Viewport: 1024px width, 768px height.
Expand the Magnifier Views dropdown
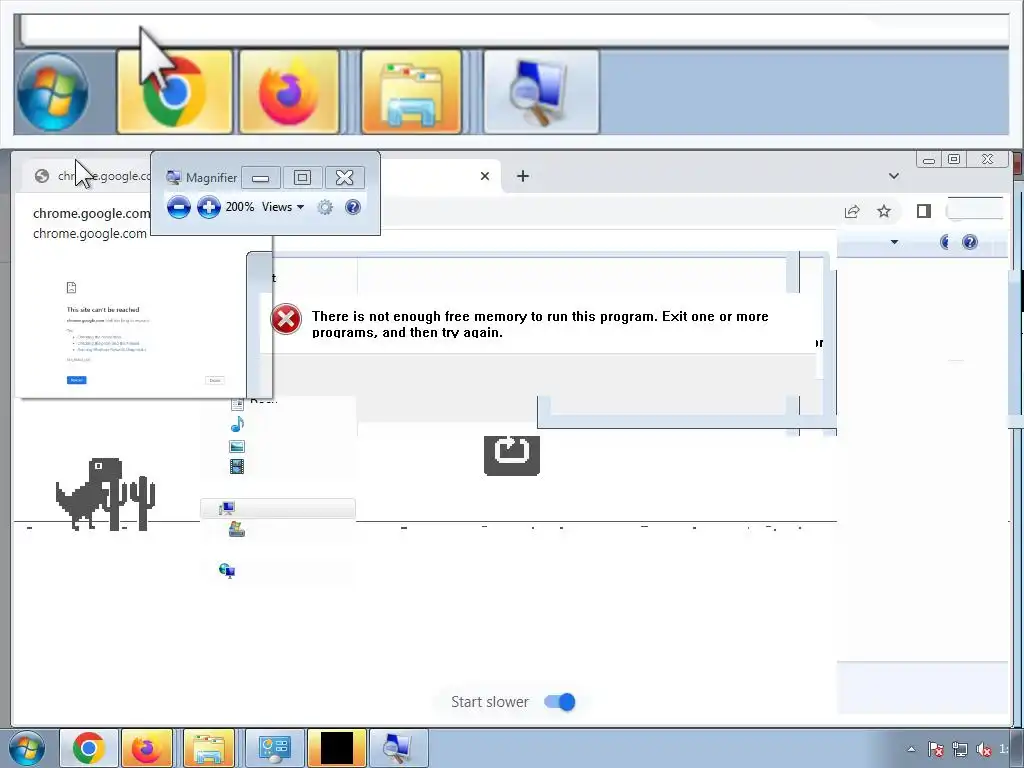(283, 207)
